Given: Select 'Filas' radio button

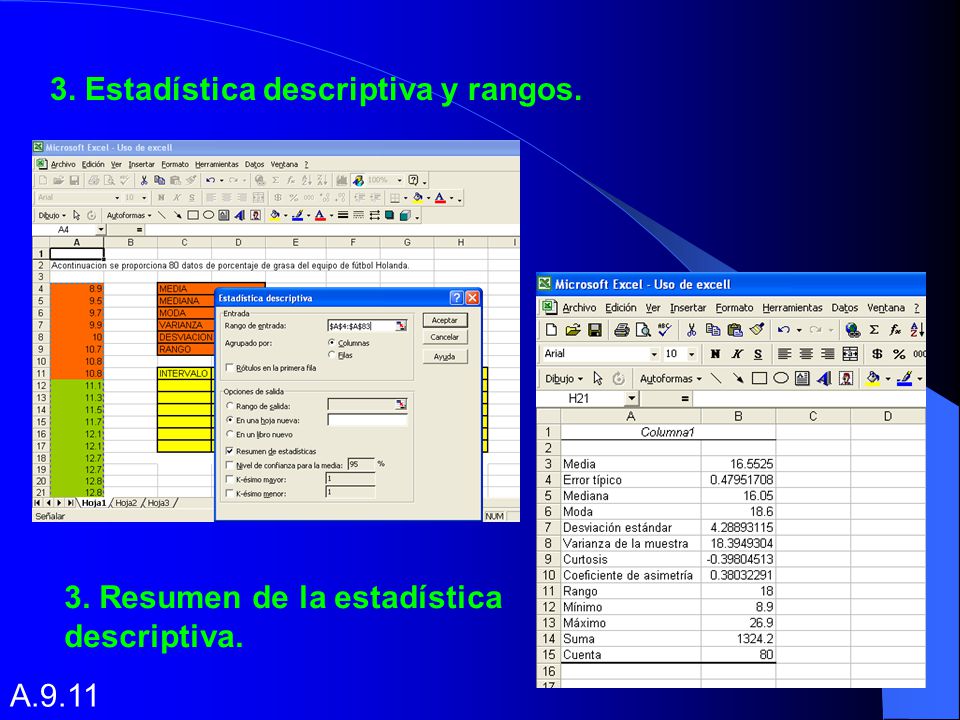Looking at the screenshot, I should [332, 355].
